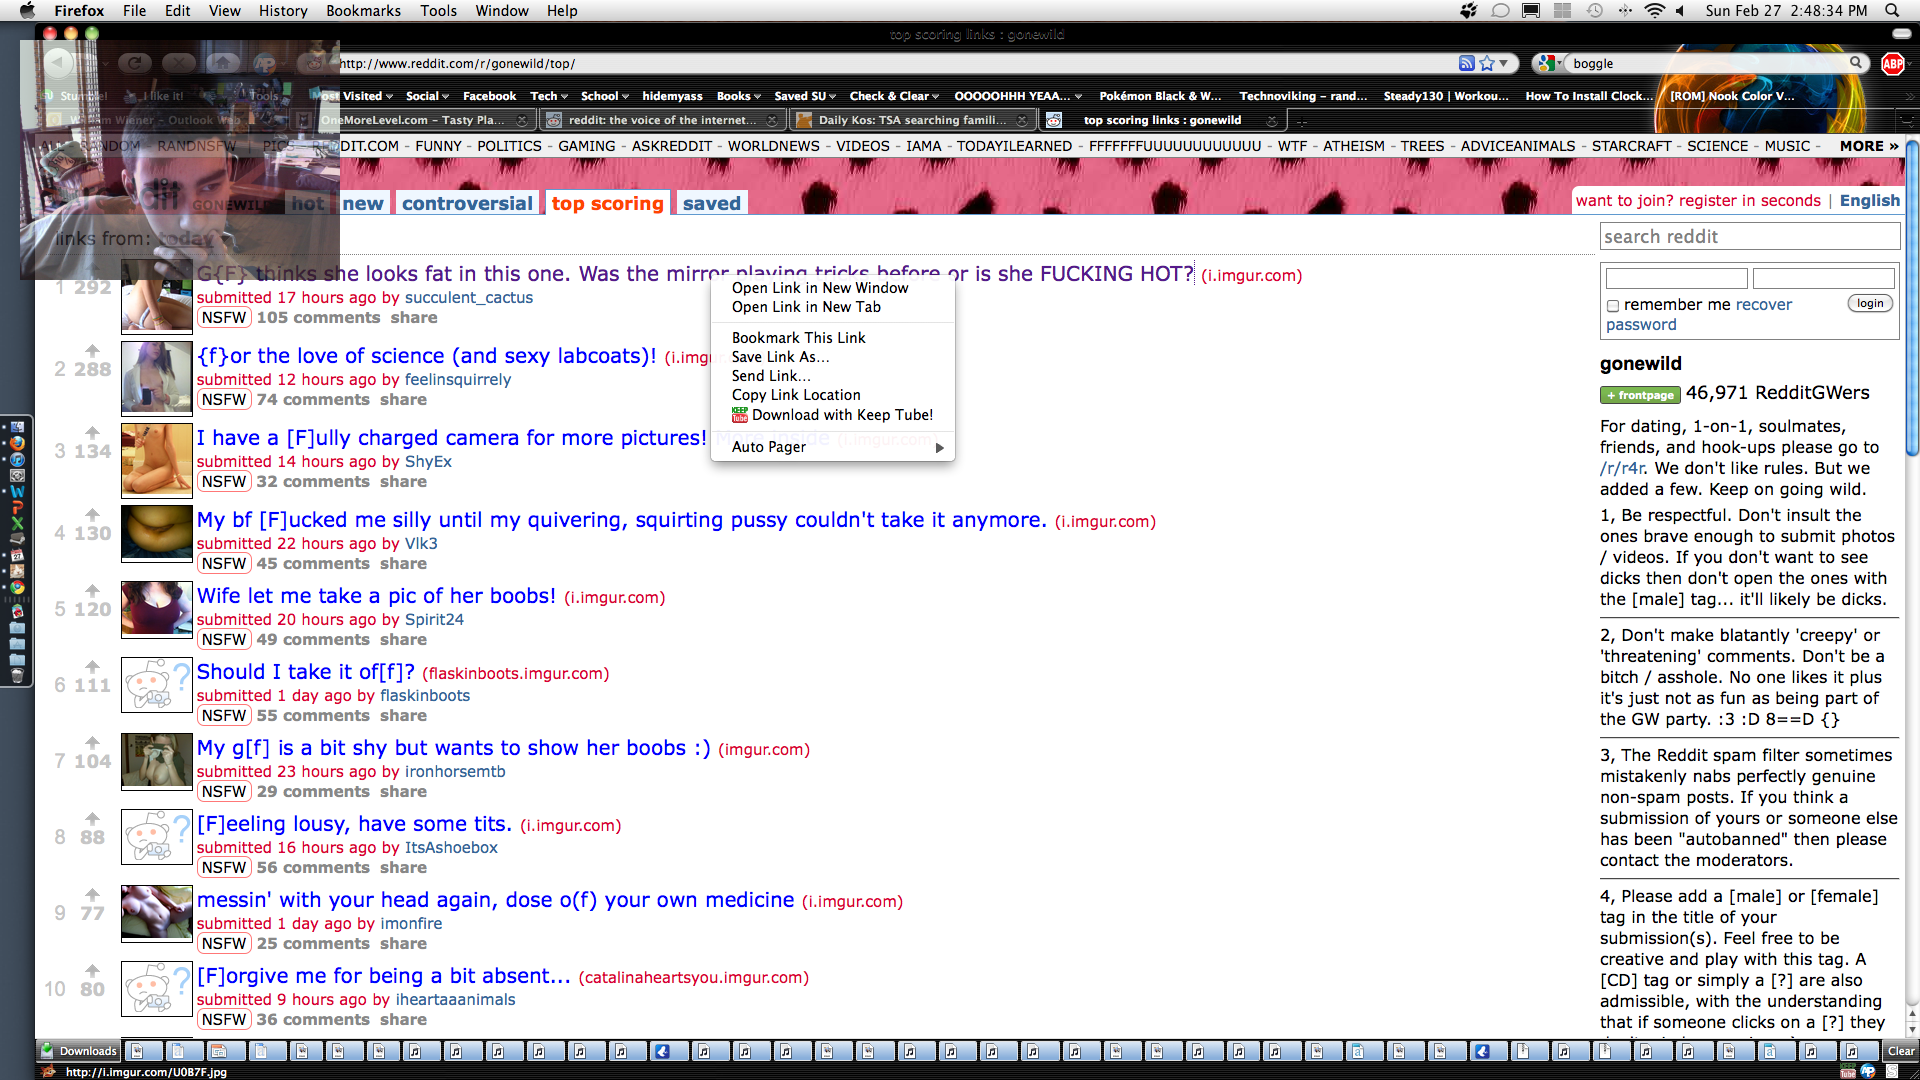This screenshot has width=1920, height=1080.
Task: Tick the remember me checkbox
Action: point(1612,306)
